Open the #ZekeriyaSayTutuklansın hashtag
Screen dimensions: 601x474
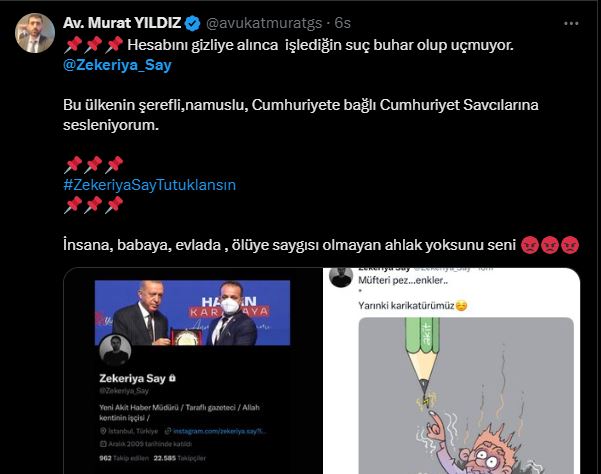[149, 185]
